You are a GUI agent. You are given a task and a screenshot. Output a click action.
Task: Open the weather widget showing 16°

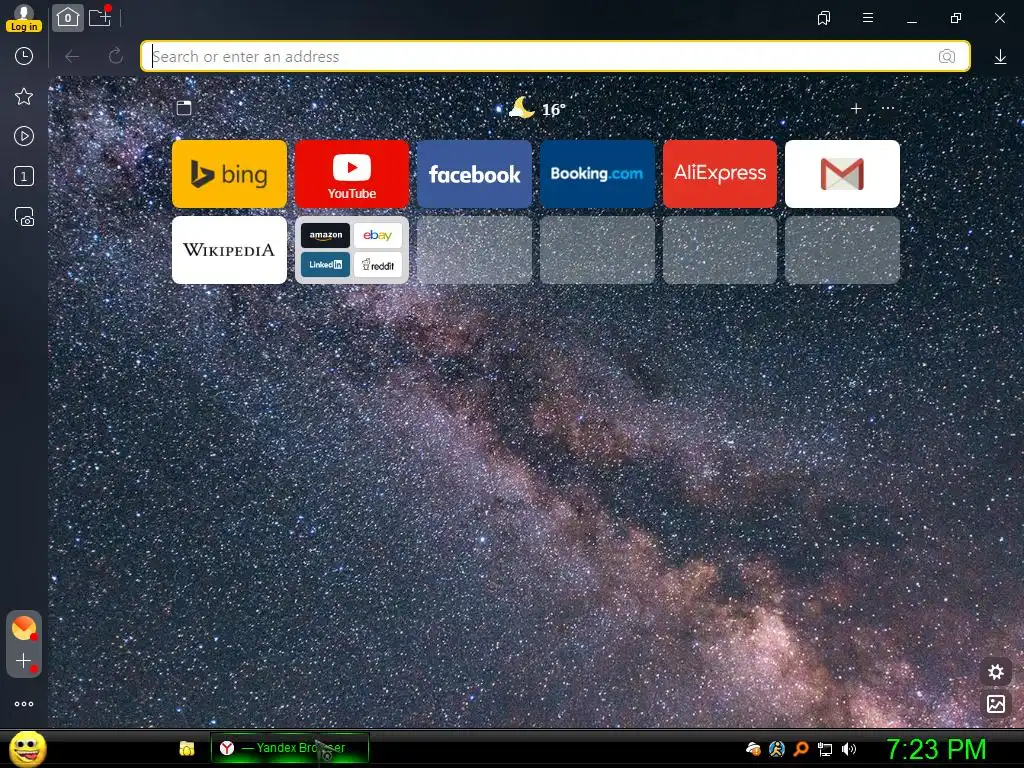pyautogui.click(x=537, y=108)
